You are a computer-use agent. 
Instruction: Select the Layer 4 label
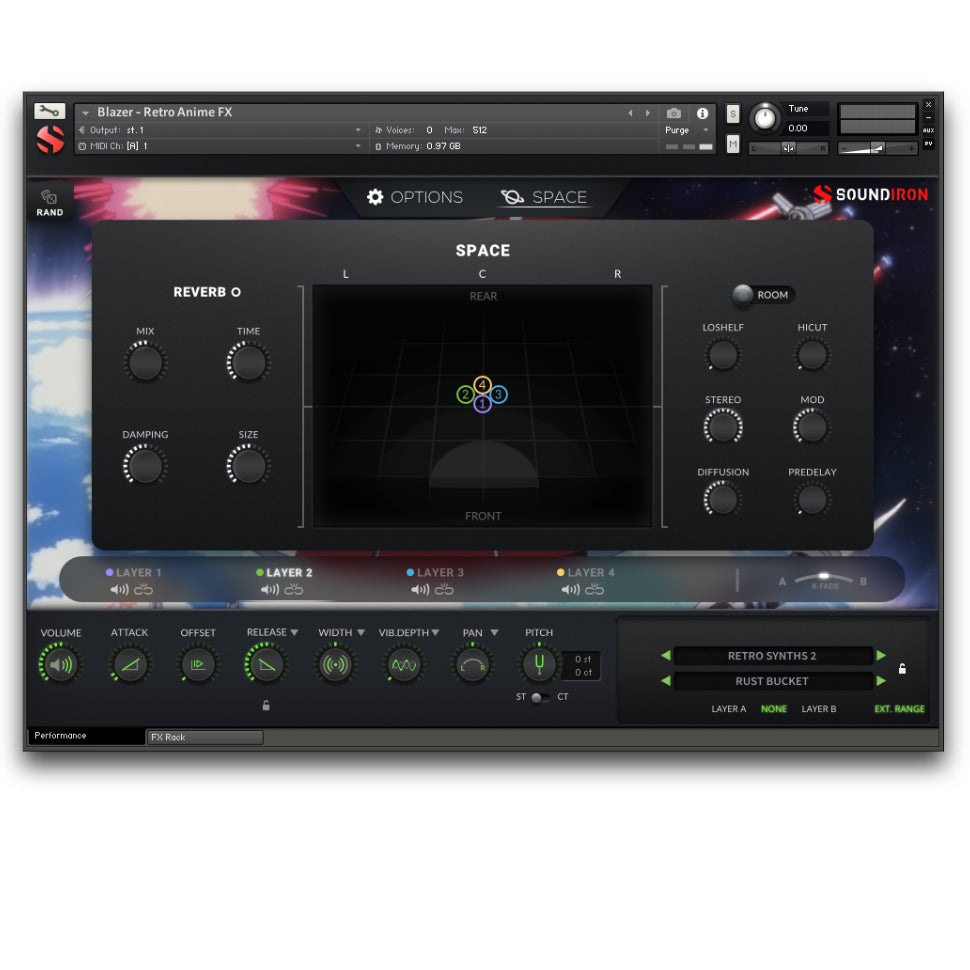pyautogui.click(x=590, y=573)
